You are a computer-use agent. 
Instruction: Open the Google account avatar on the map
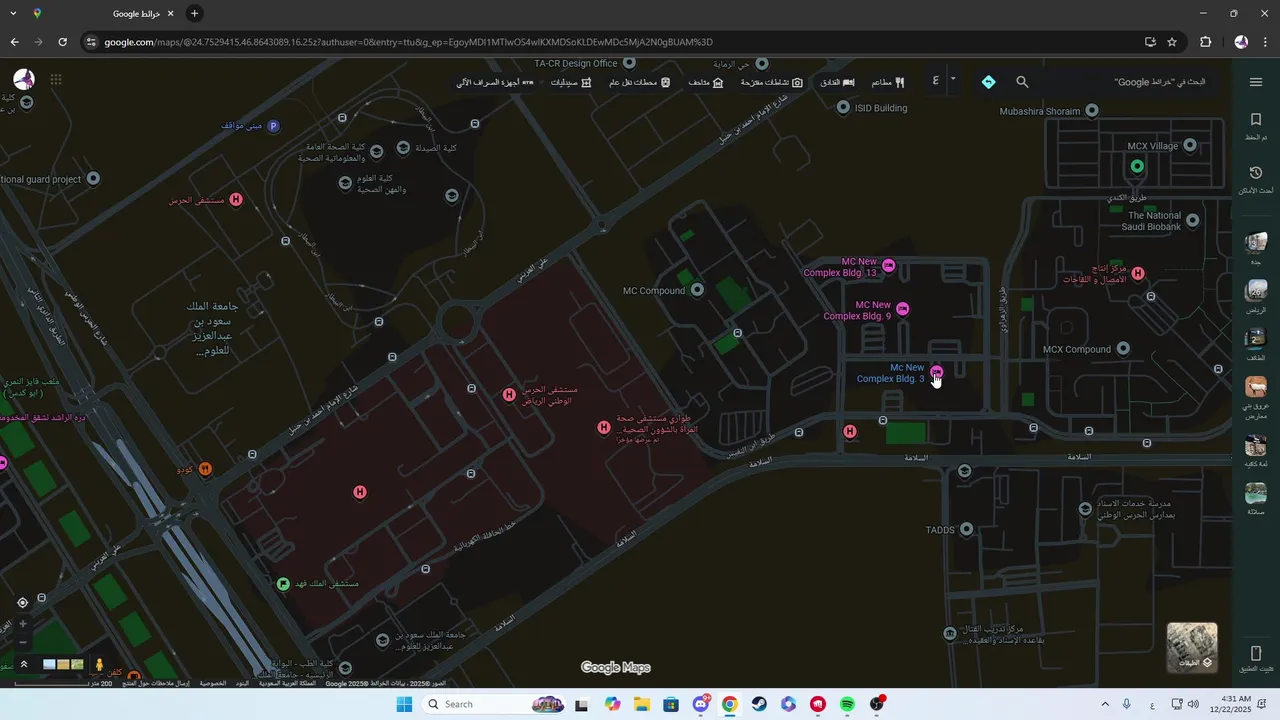tap(24, 80)
